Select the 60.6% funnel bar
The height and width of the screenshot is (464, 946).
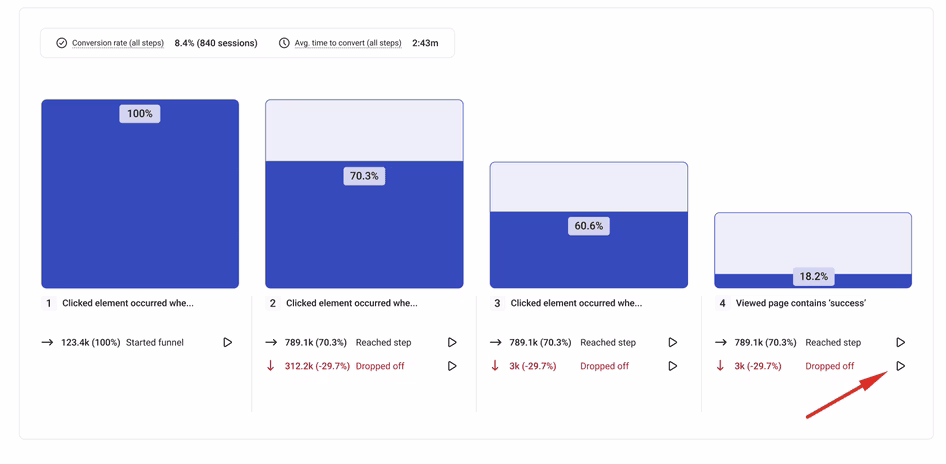(x=589, y=250)
